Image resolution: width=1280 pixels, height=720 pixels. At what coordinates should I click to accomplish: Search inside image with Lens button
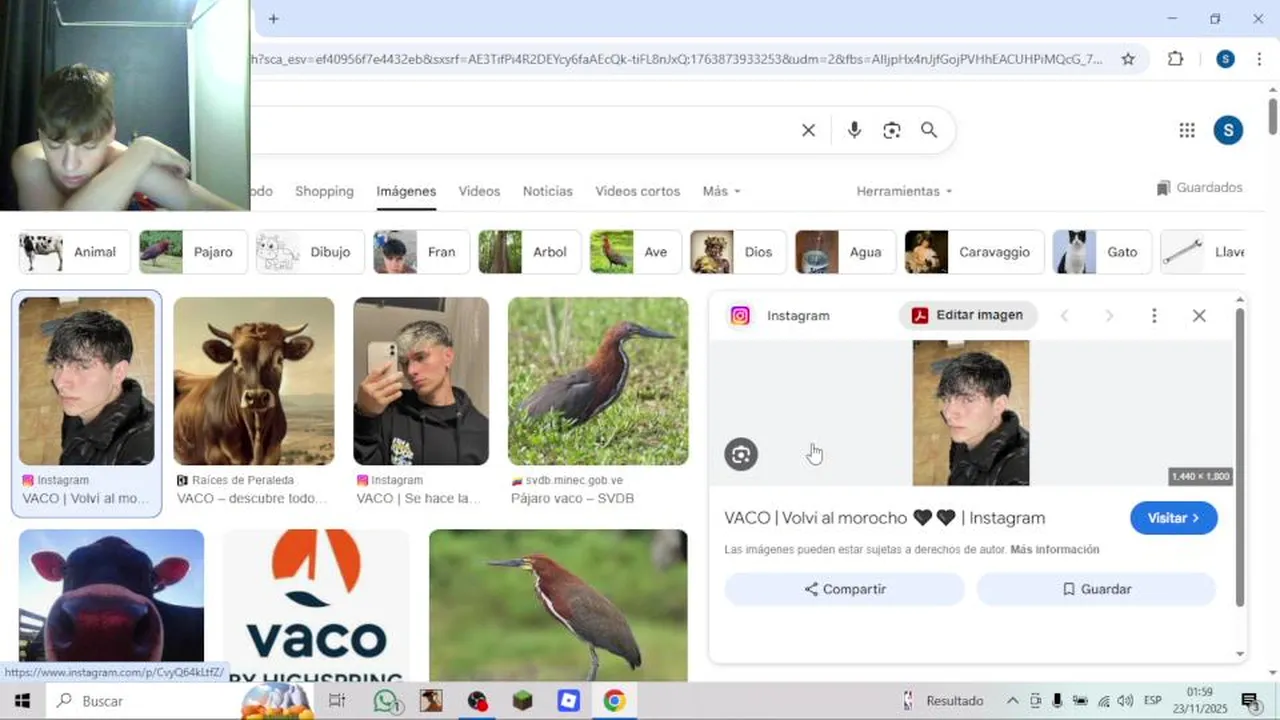click(x=741, y=455)
